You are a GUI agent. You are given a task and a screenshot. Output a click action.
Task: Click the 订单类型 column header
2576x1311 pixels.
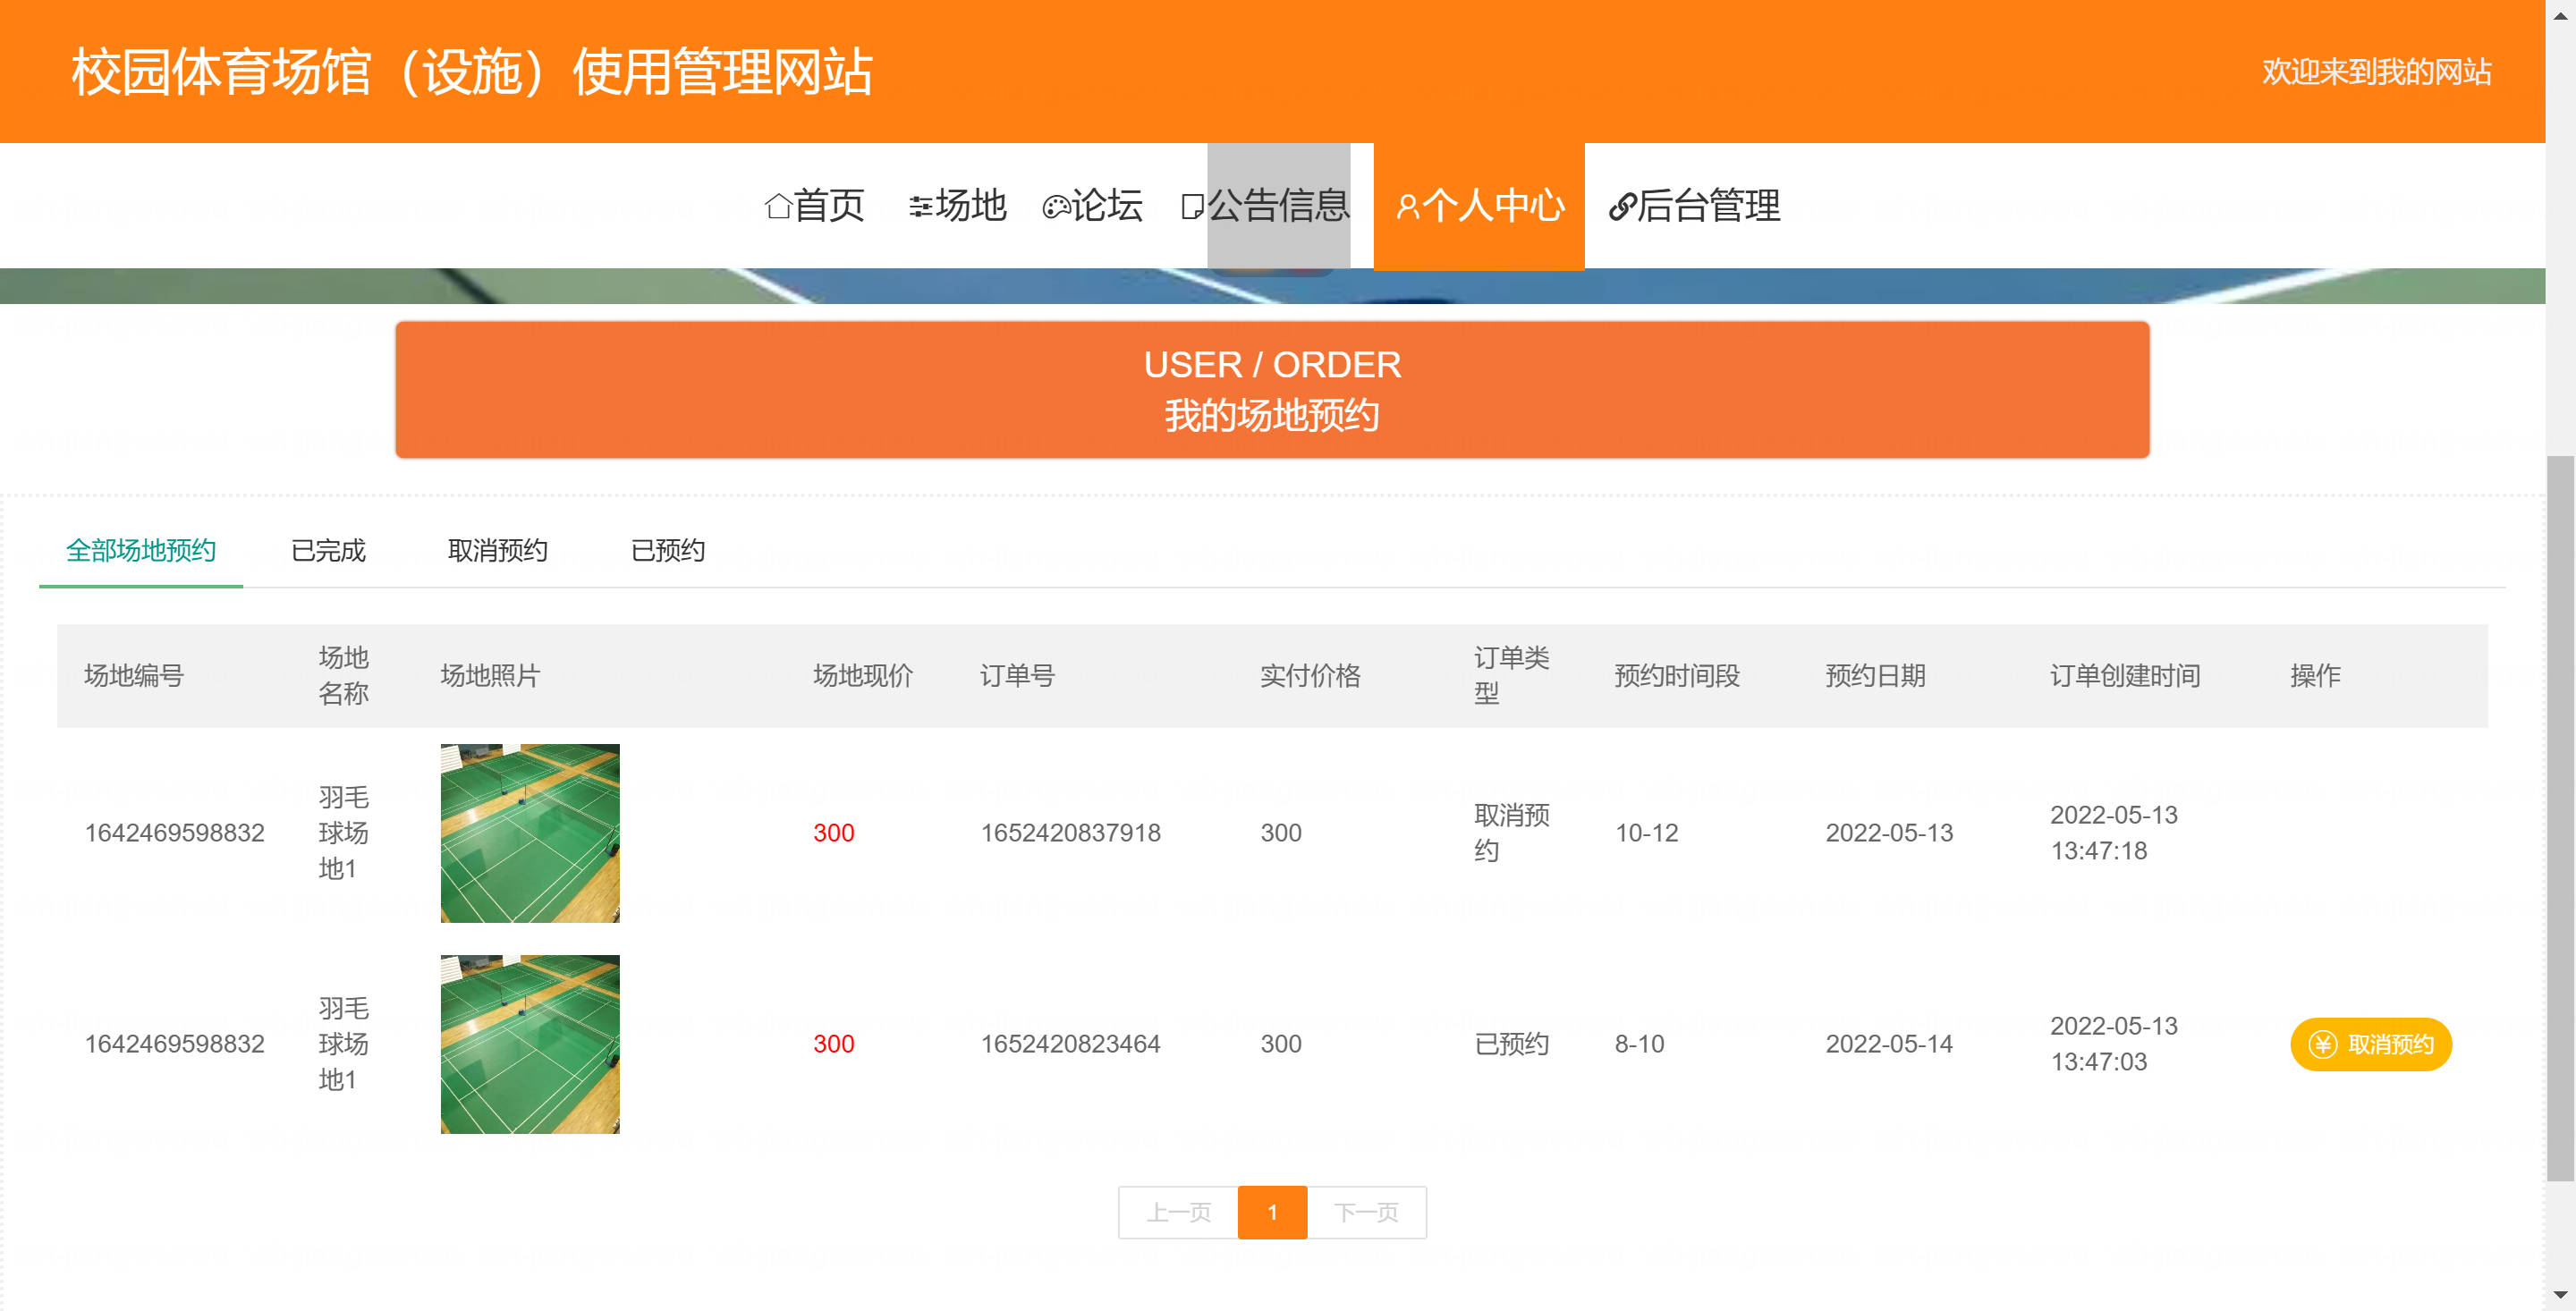click(x=1511, y=676)
